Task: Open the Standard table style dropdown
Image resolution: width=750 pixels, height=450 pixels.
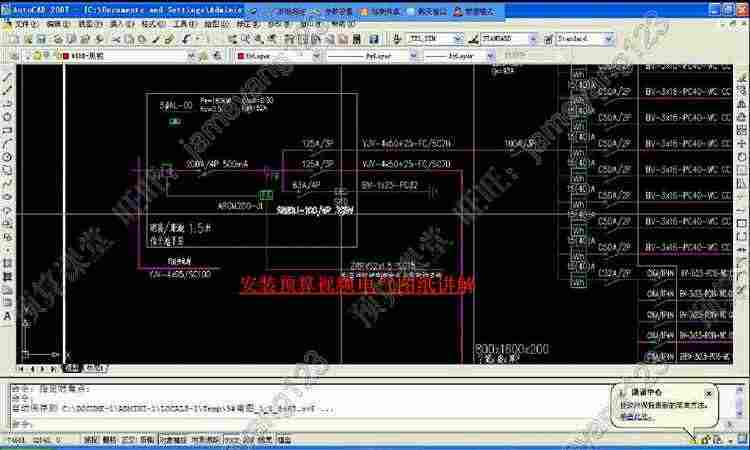Action: coord(609,39)
